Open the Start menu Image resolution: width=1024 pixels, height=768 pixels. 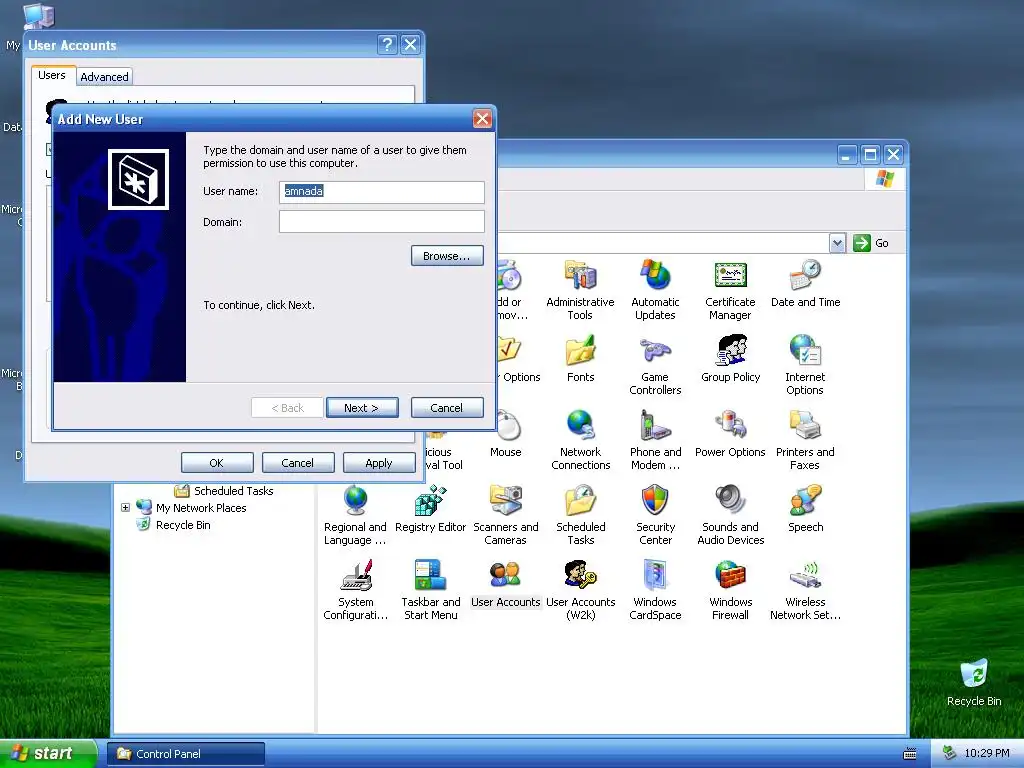pyautogui.click(x=48, y=754)
